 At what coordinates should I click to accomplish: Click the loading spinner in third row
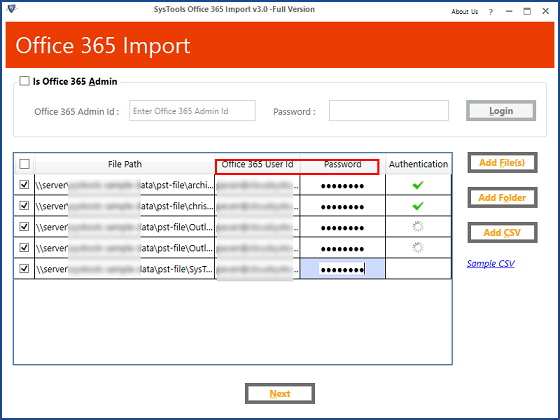(x=418, y=226)
